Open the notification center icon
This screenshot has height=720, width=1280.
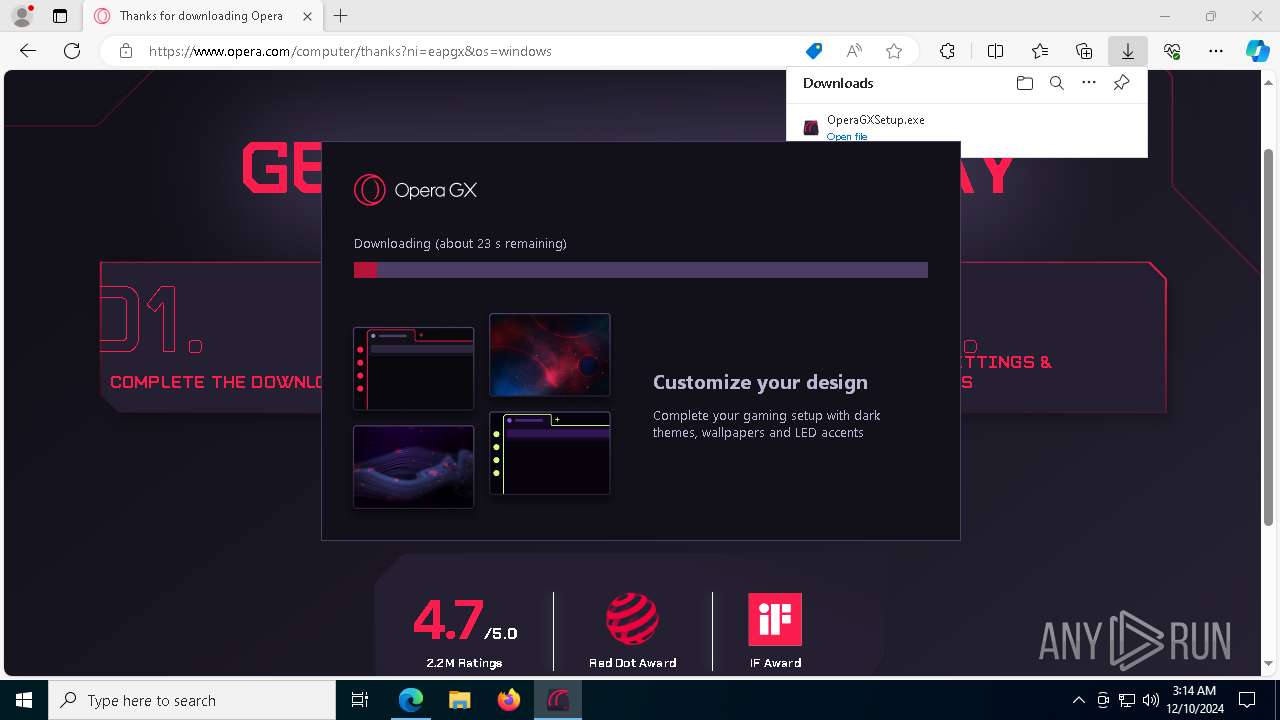(1247, 700)
